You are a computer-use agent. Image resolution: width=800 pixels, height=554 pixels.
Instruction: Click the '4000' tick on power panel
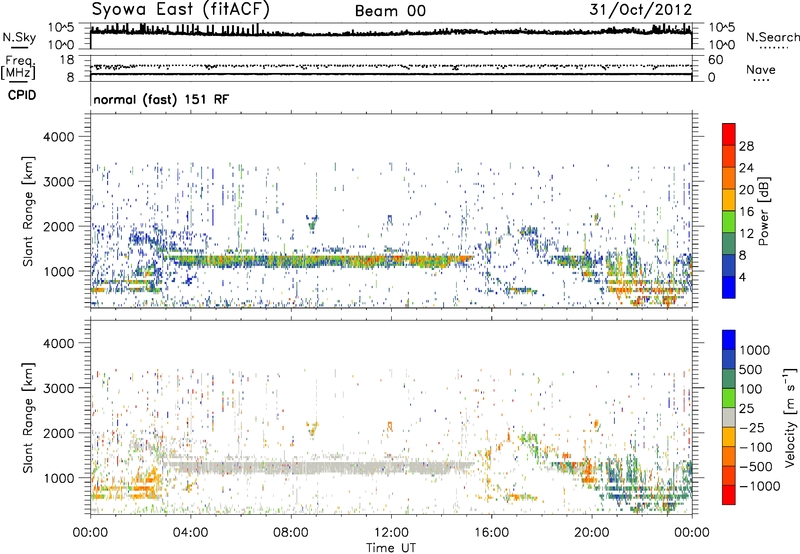point(58,137)
